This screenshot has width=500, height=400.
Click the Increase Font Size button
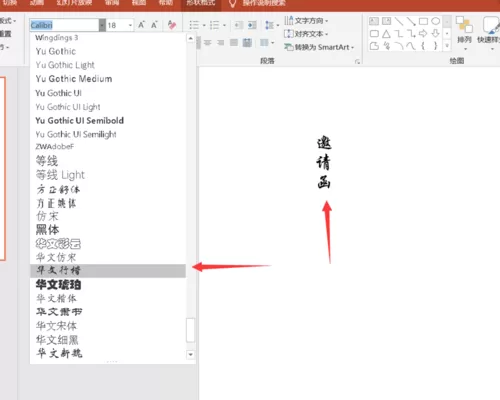click(141, 25)
